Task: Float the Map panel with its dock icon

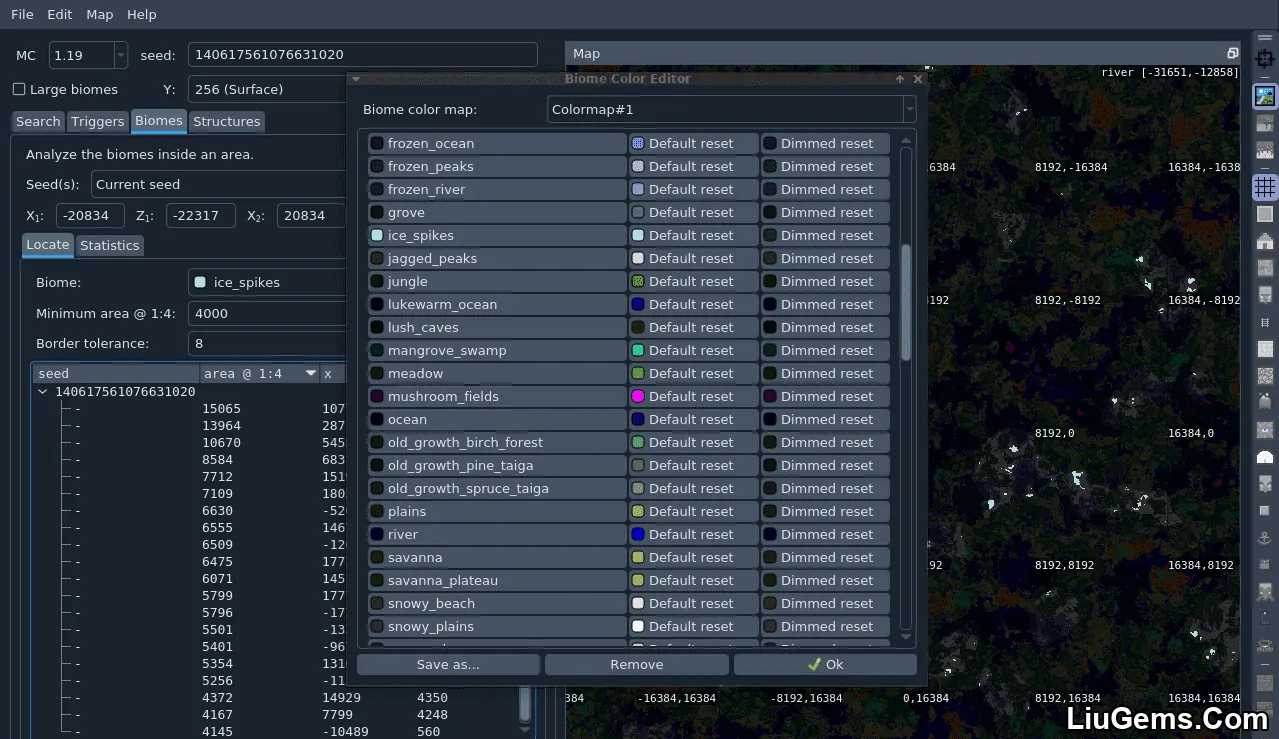Action: 1232,54
